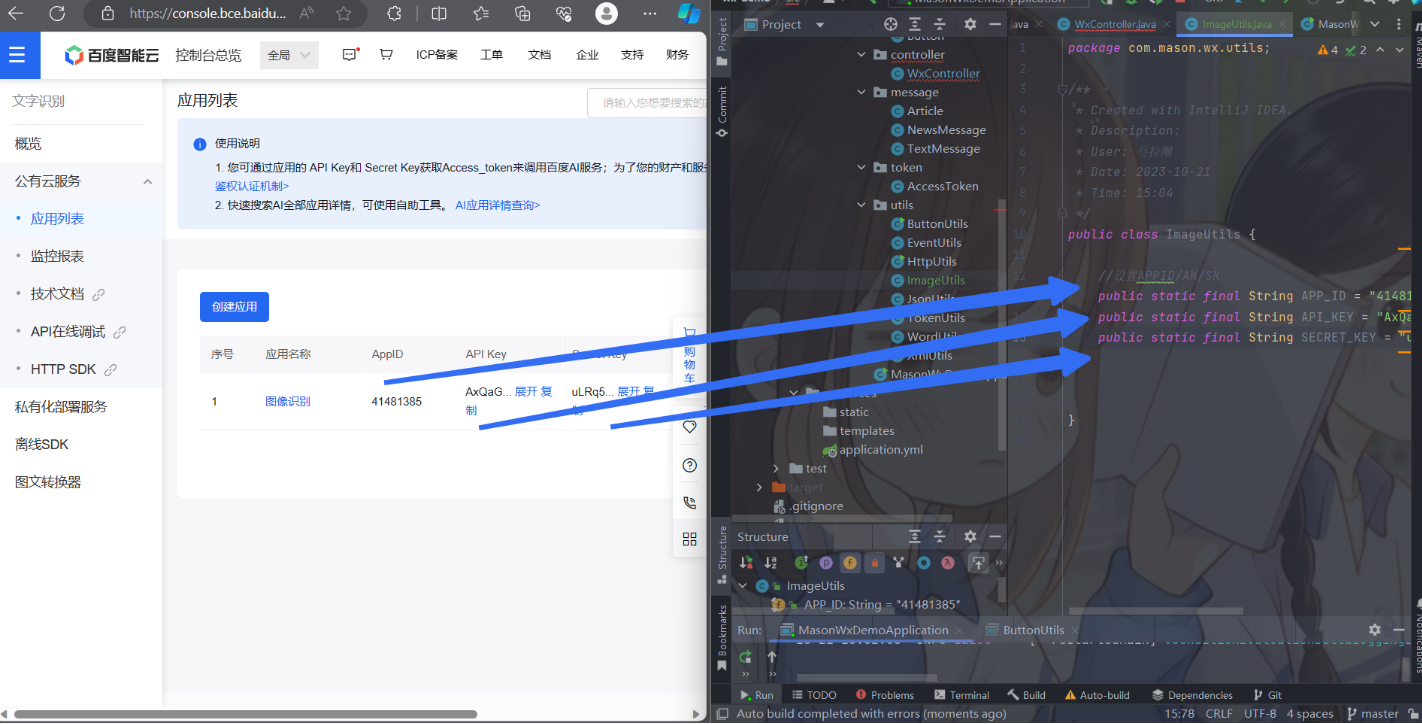This screenshot has height=724, width=1422.
Task: Open Edge Copilot icon
Action: (x=689, y=14)
